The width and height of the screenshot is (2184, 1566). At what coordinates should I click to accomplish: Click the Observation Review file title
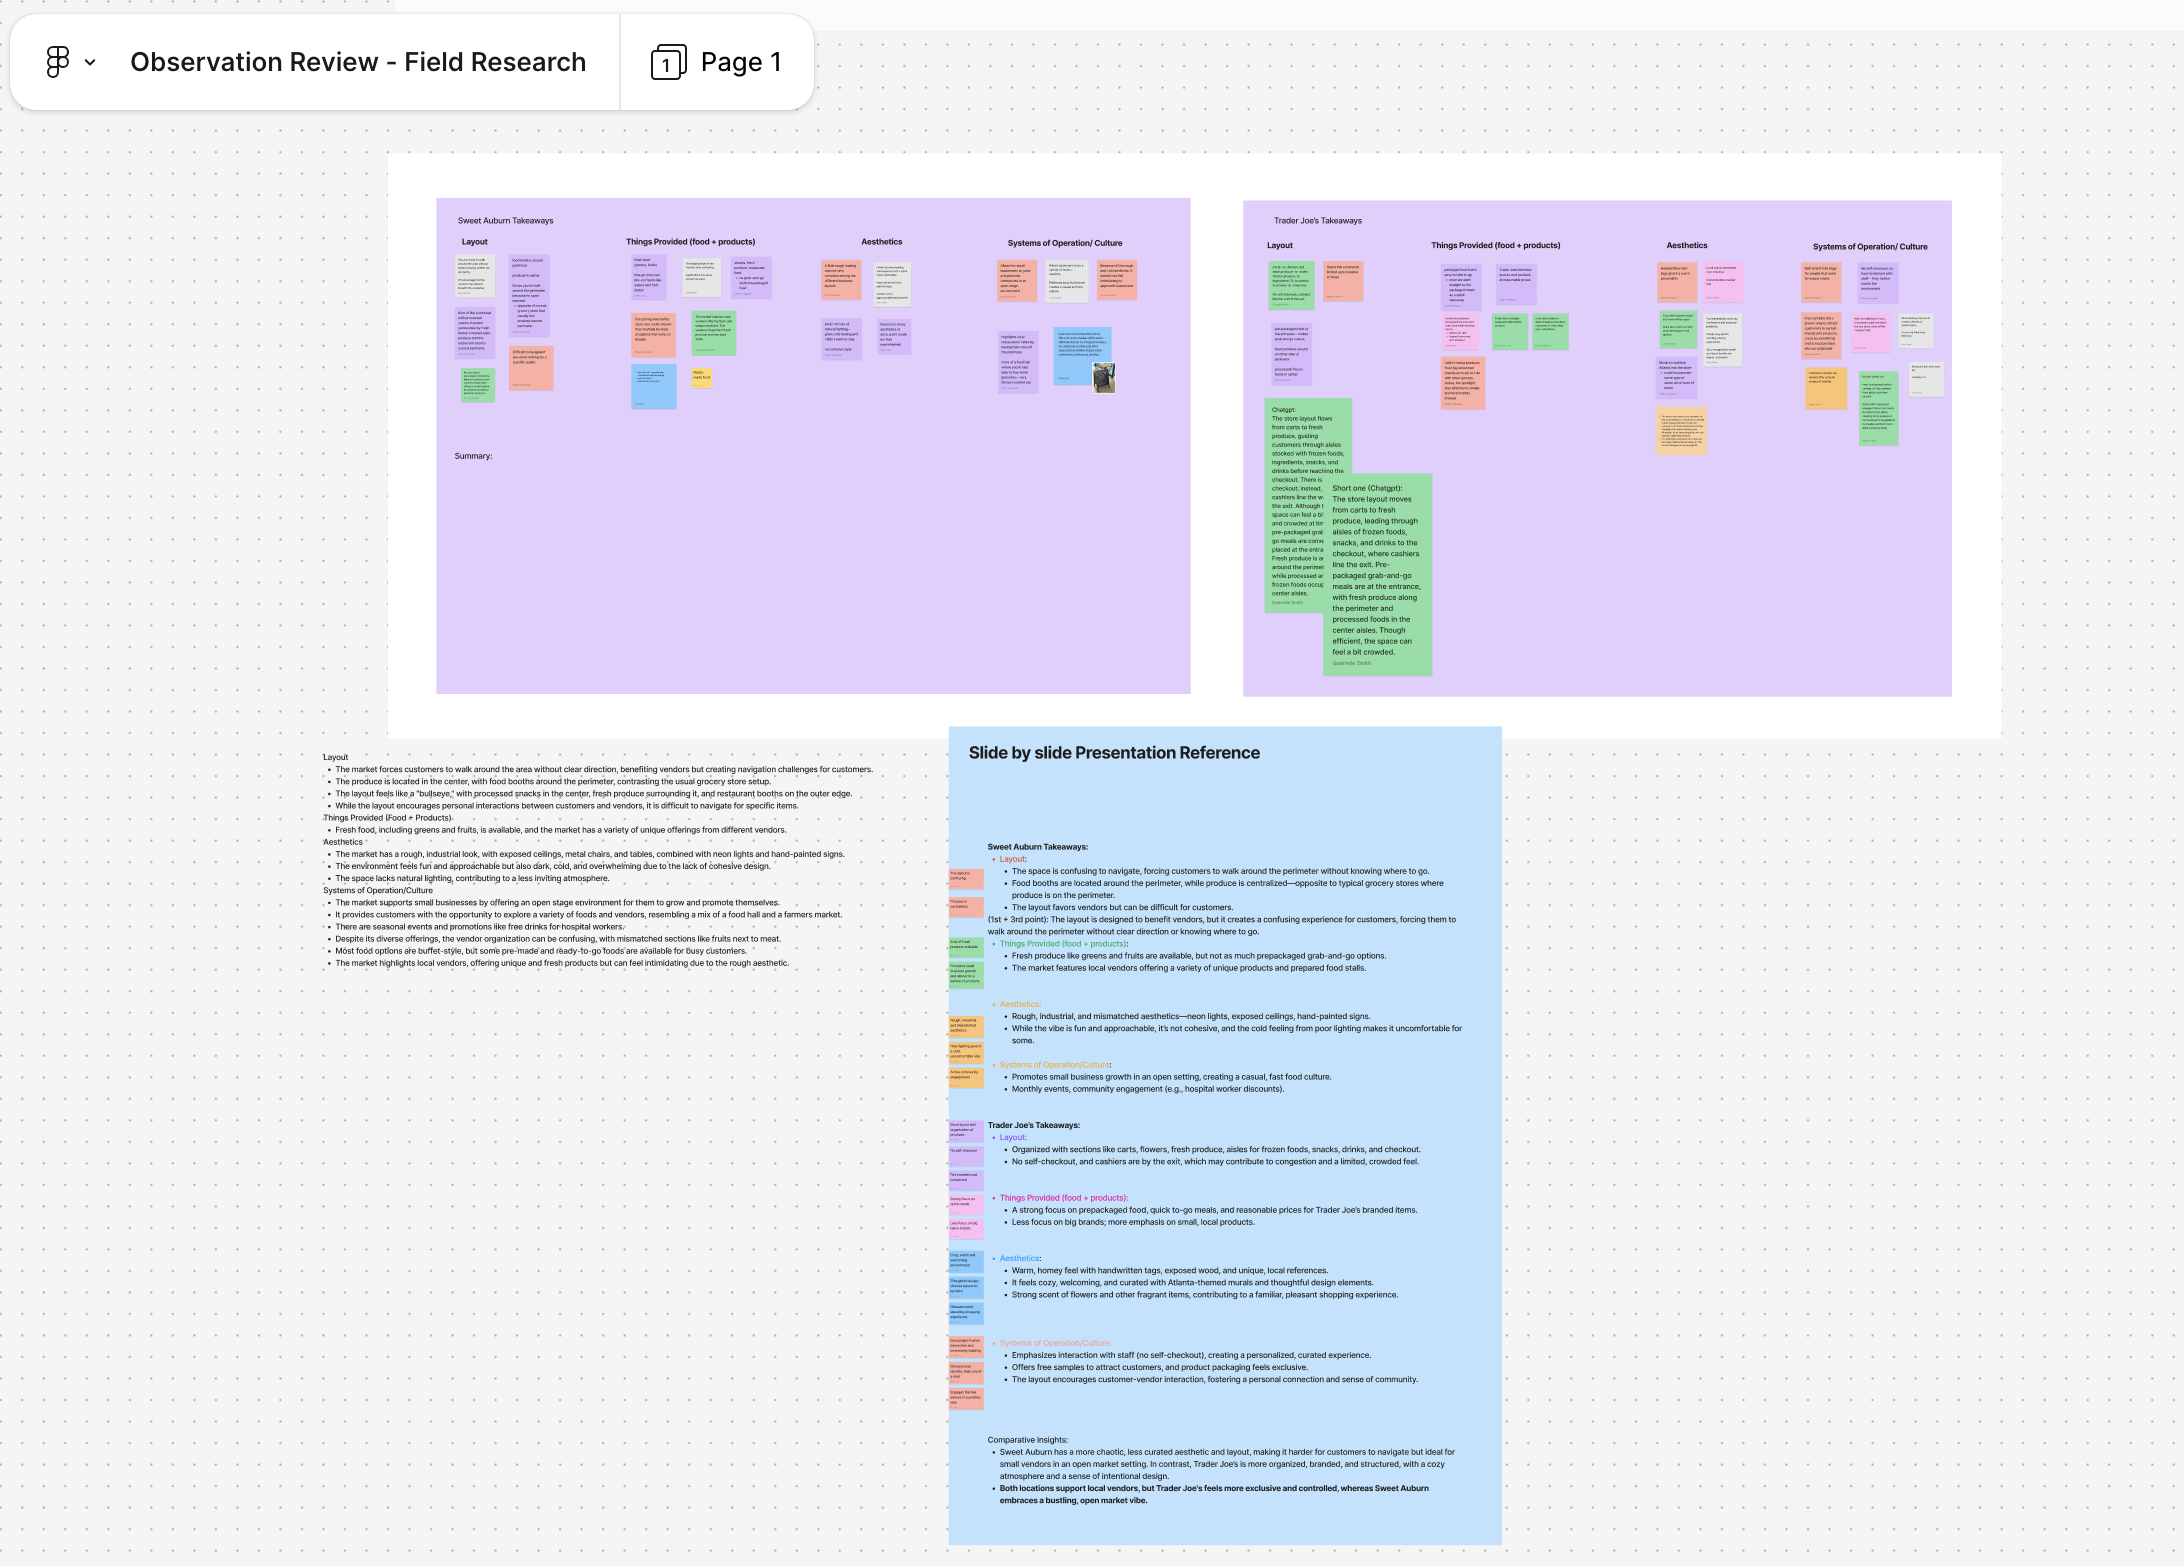[x=357, y=62]
